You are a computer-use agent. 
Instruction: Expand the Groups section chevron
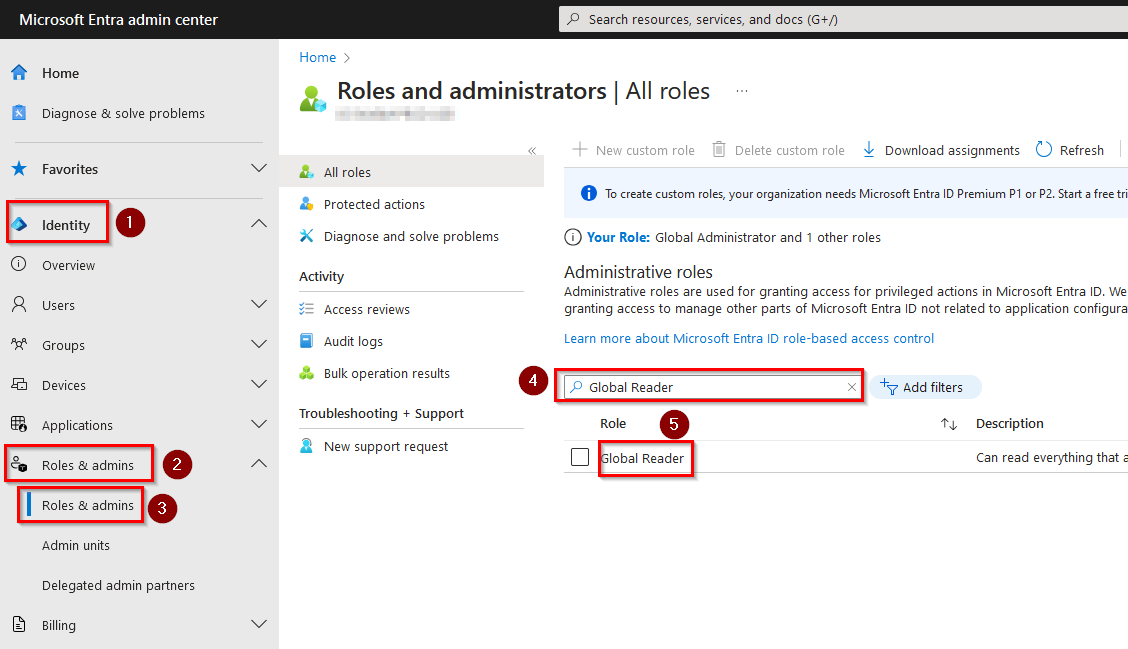(259, 344)
